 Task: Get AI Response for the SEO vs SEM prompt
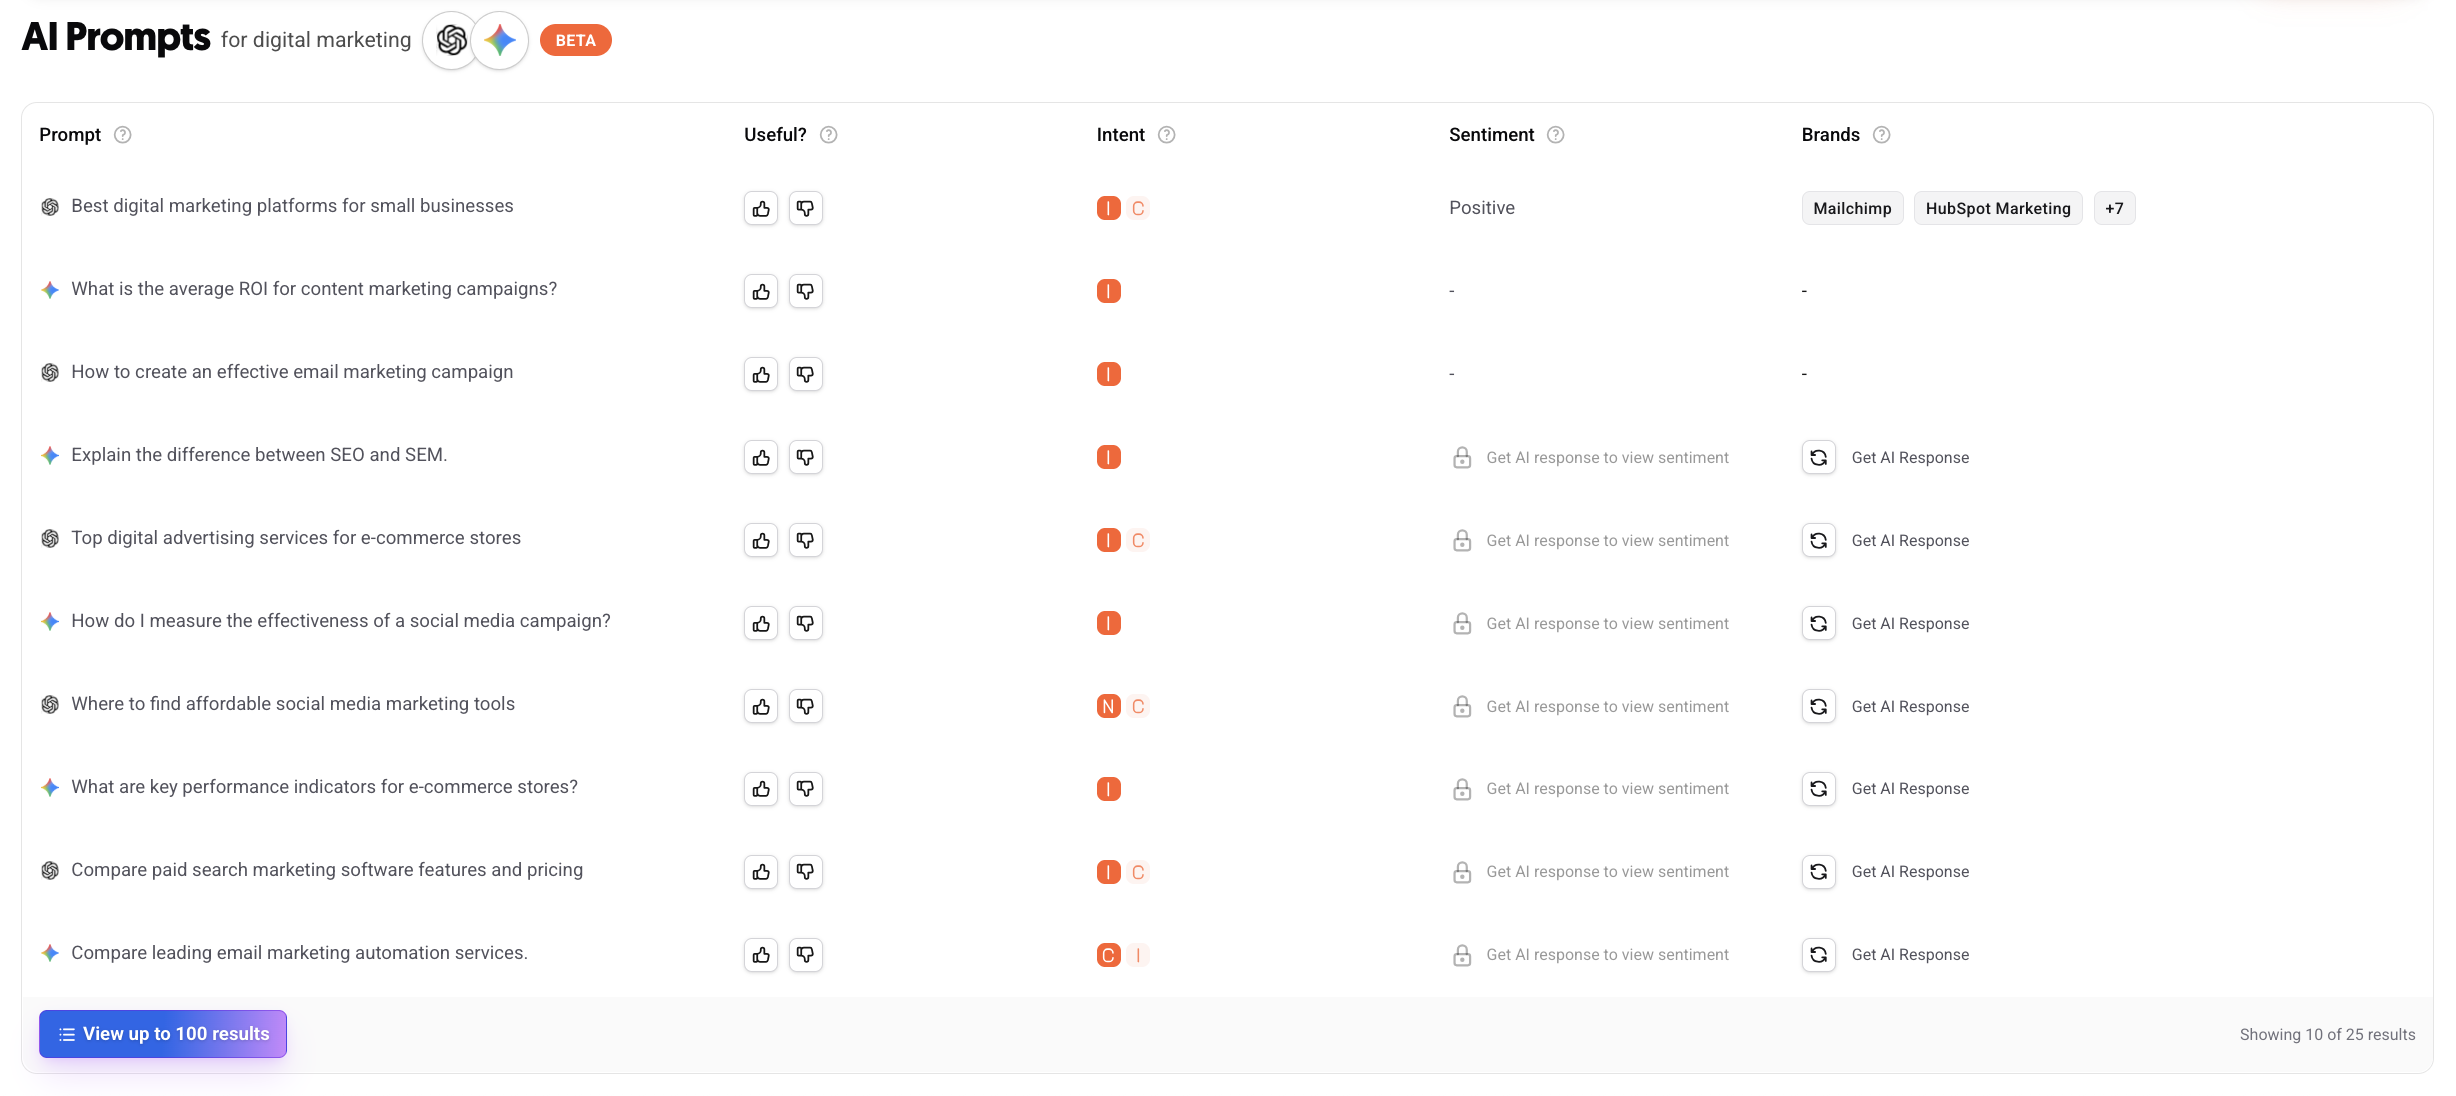[1909, 457]
